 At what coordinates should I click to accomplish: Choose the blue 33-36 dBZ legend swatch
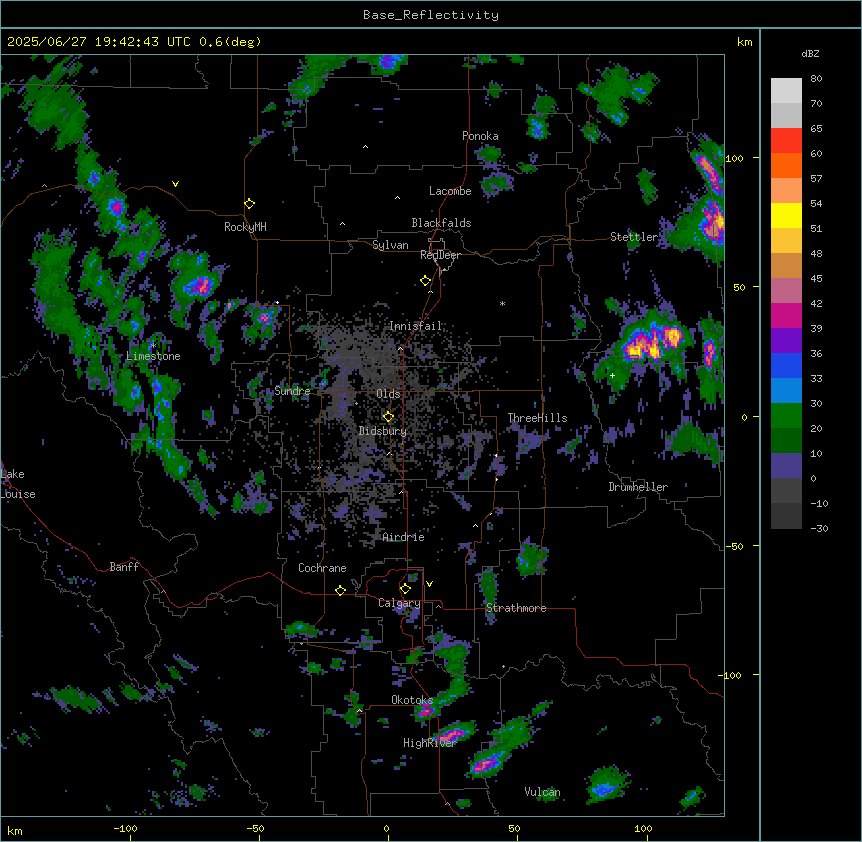click(786, 365)
